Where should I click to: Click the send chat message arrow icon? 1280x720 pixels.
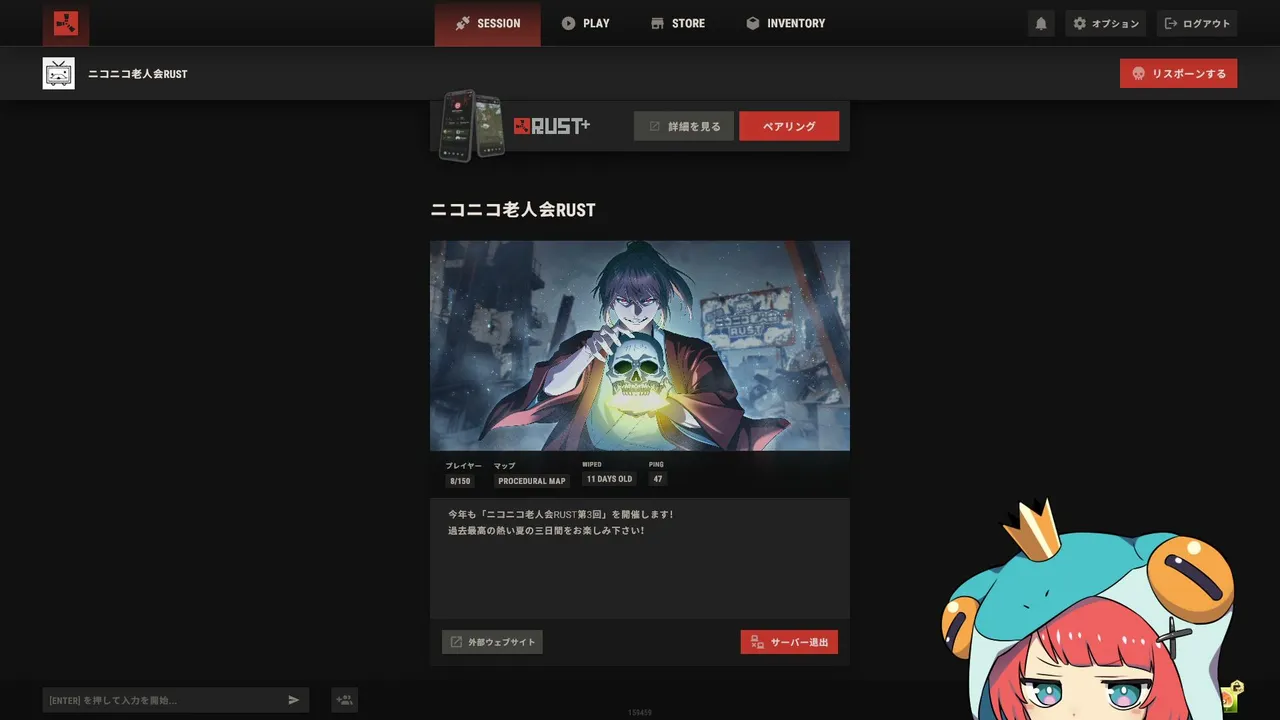(x=294, y=700)
